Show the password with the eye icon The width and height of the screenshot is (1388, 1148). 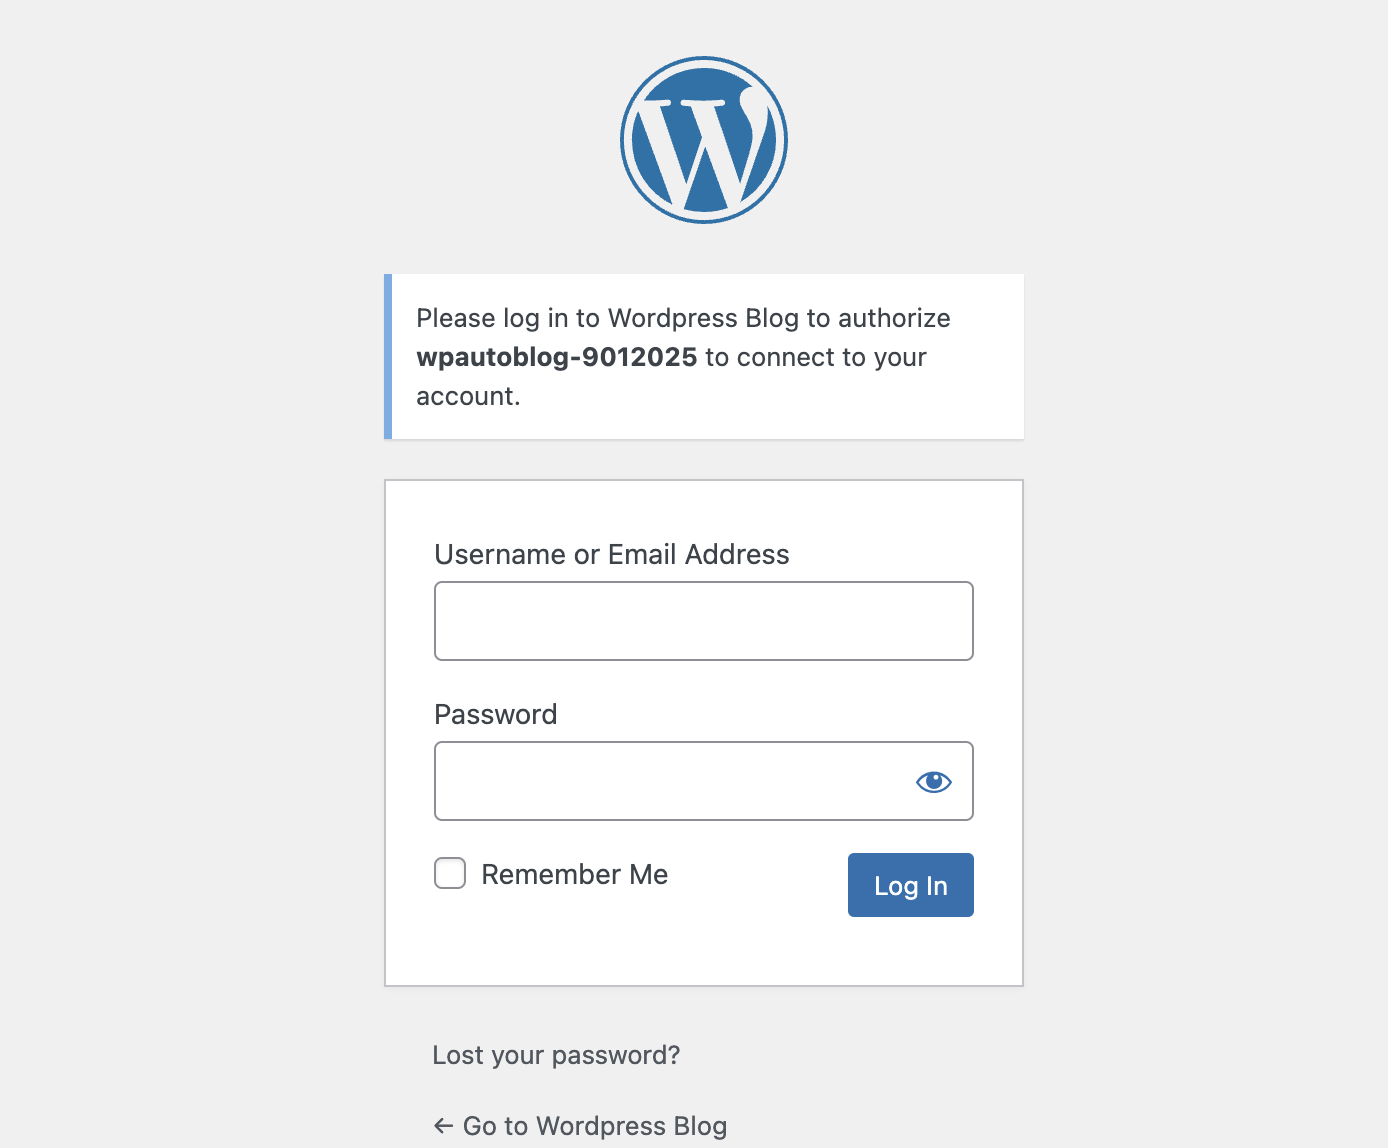pos(933,781)
